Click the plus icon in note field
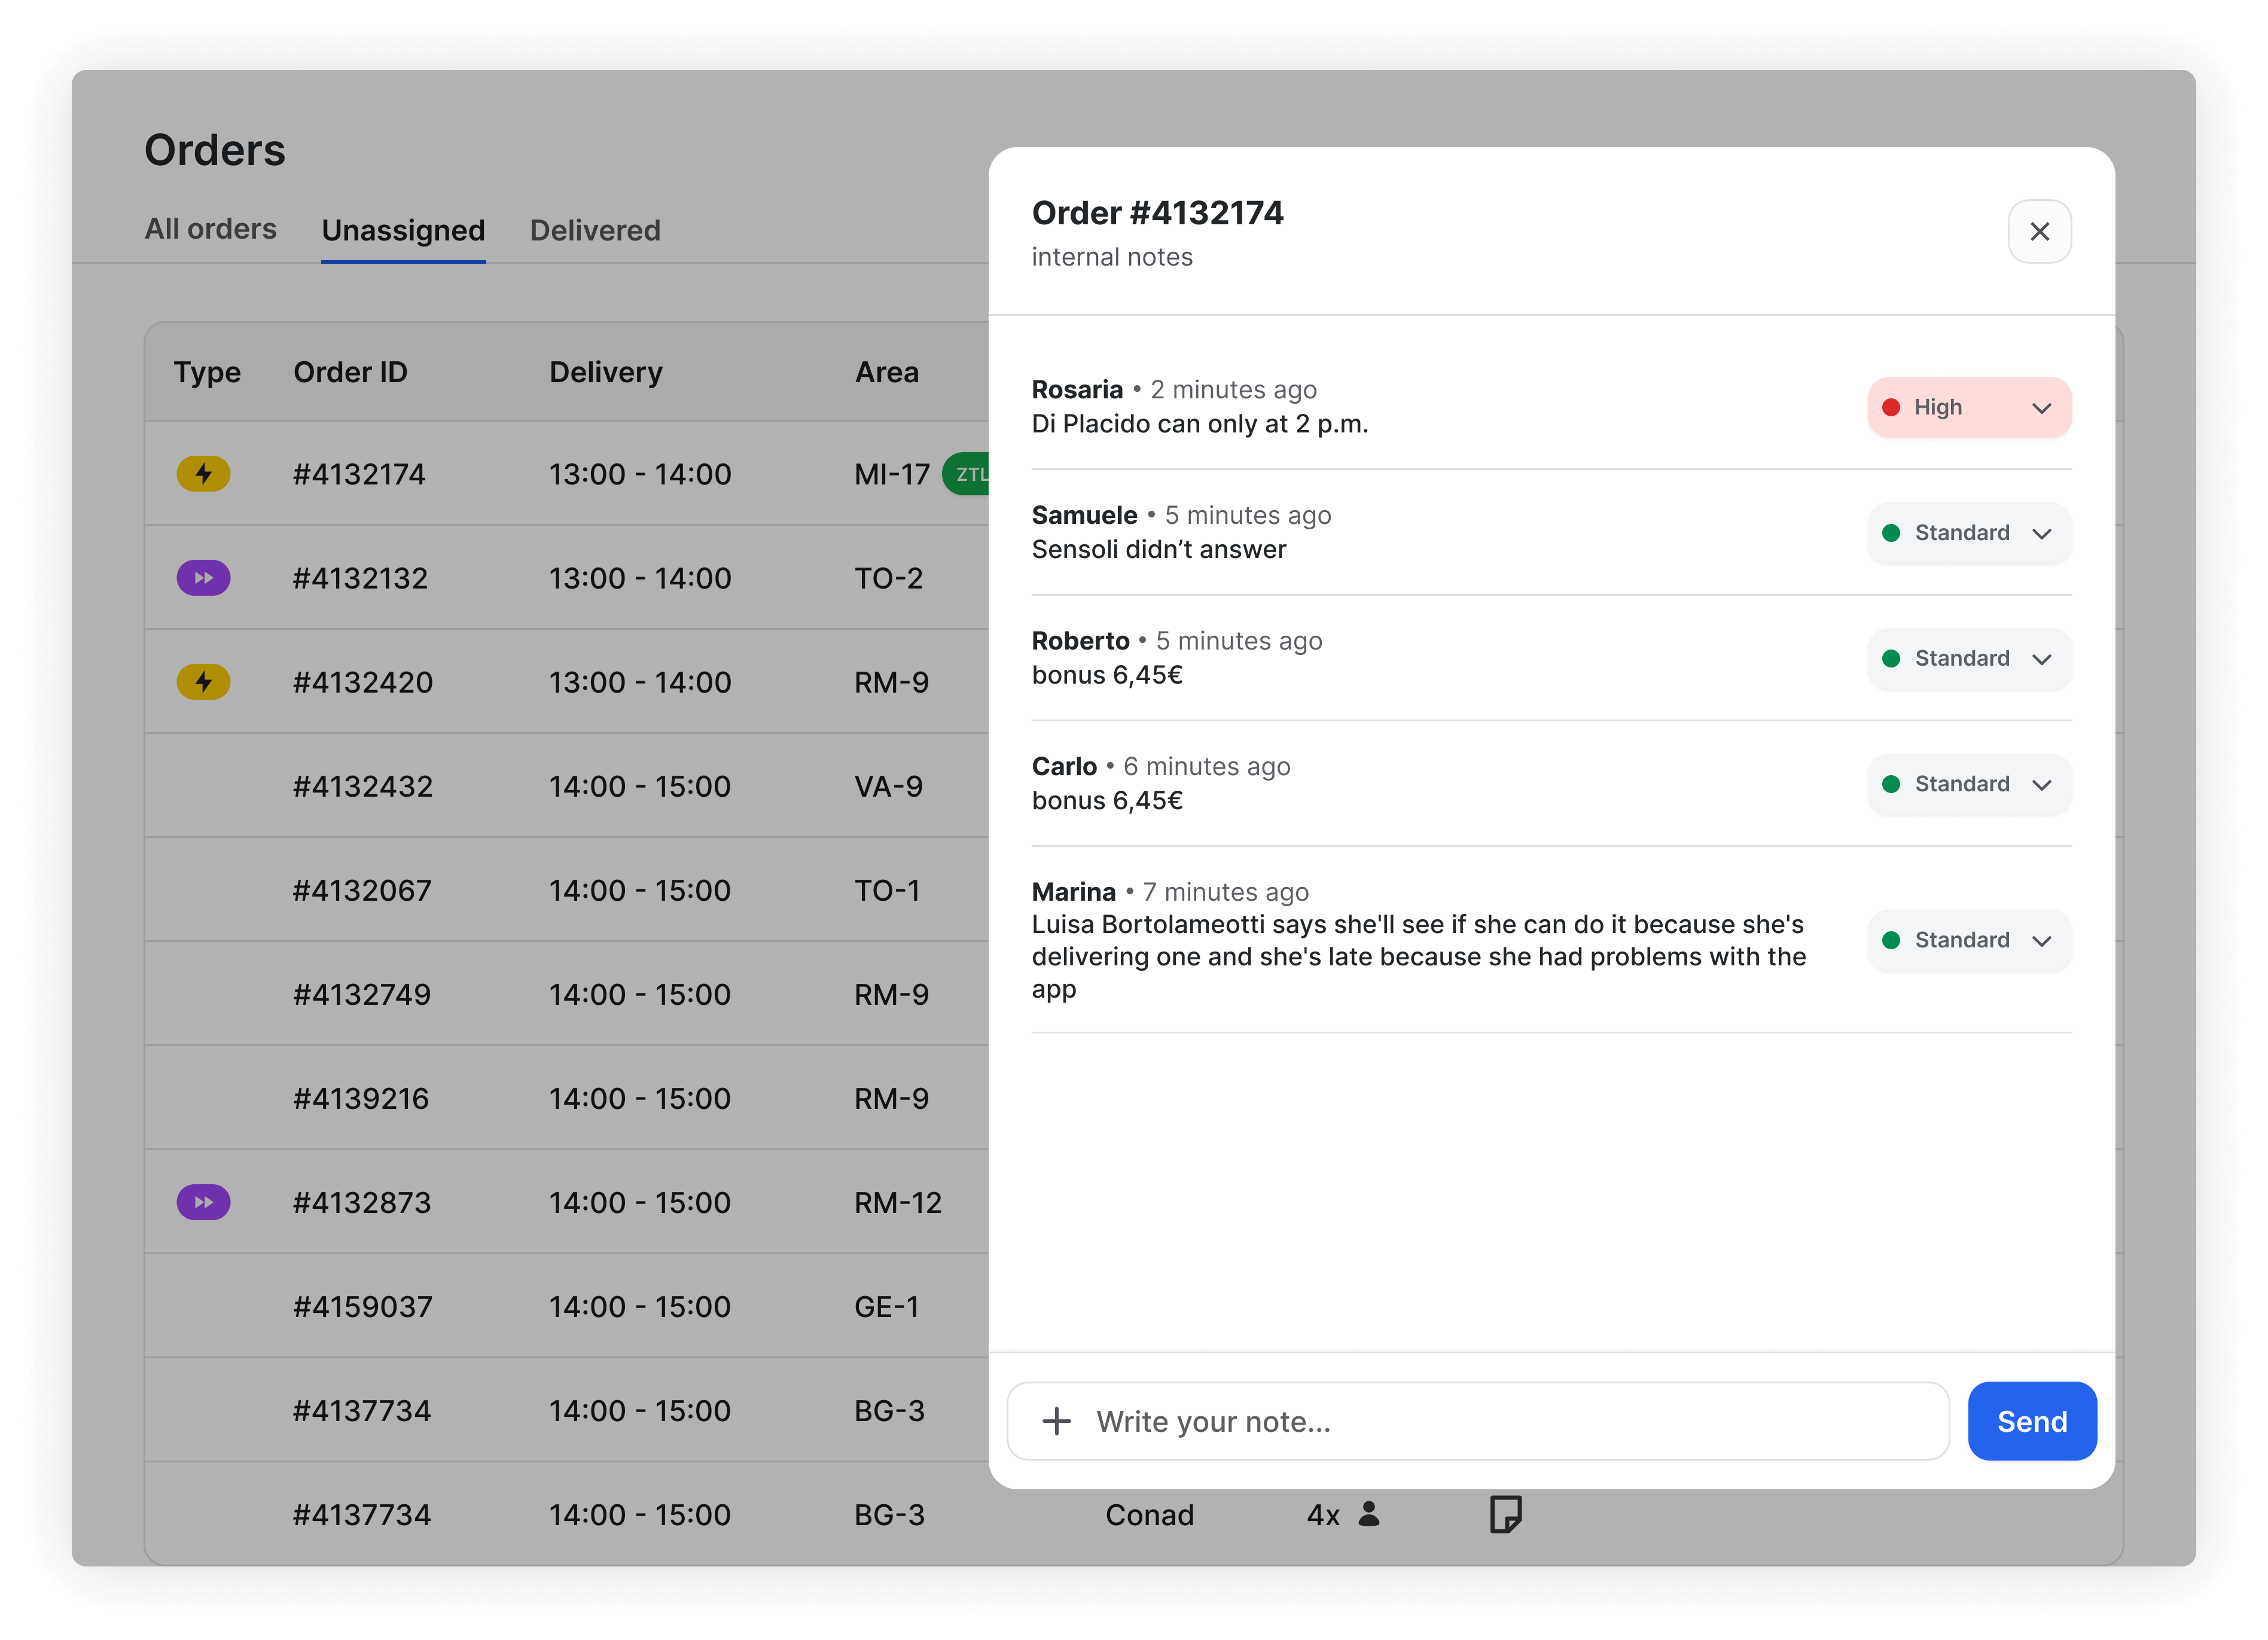The height and width of the screenshot is (1640, 2268). 1056,1421
